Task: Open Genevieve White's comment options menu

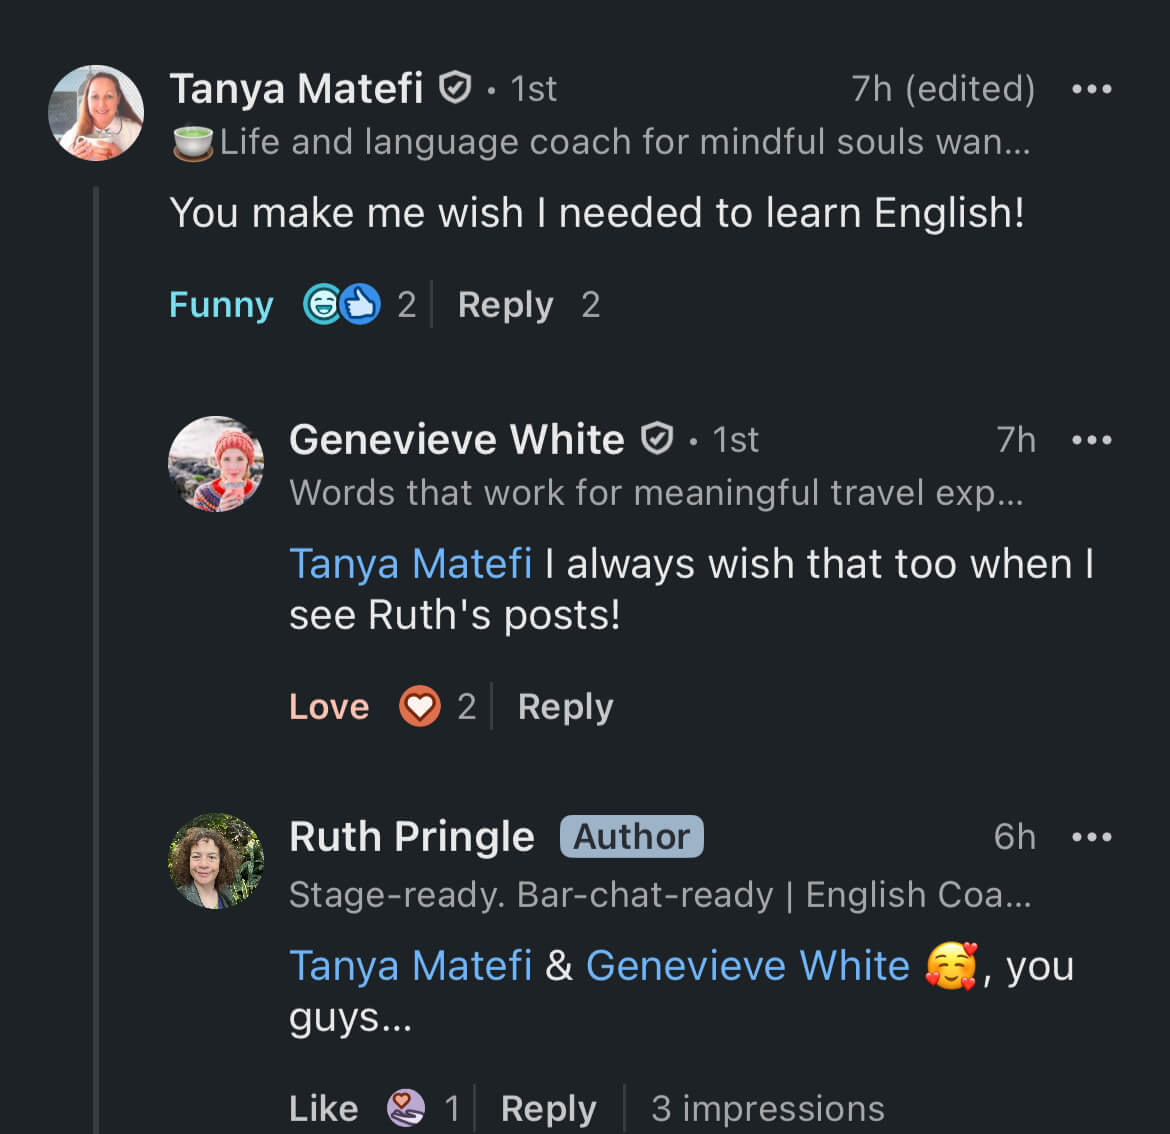Action: tap(1092, 440)
